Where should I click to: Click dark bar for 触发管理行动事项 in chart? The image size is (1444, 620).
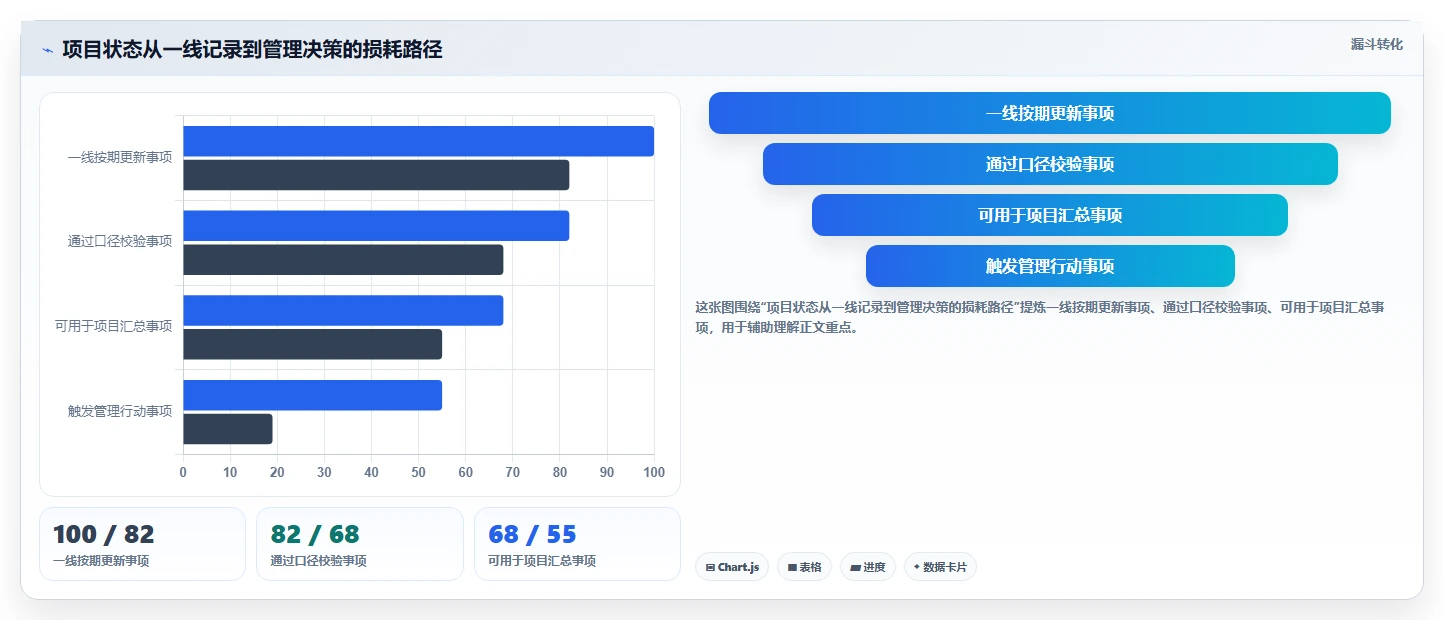tap(228, 429)
